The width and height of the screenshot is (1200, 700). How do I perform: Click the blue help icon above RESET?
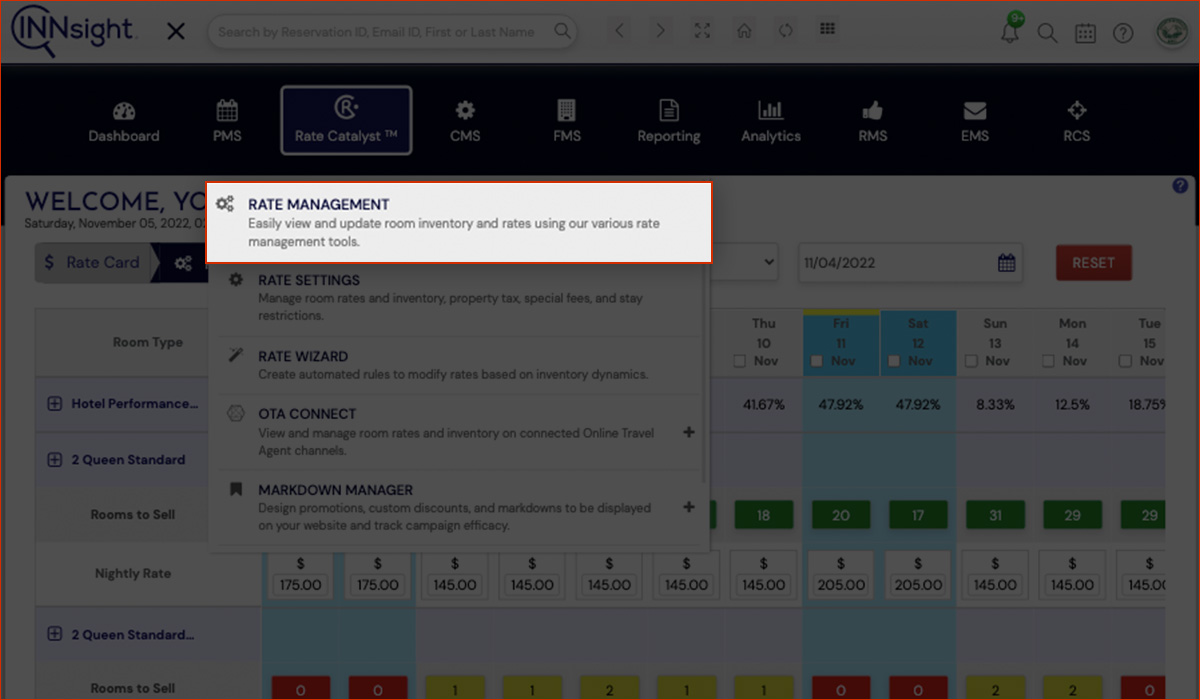(x=1180, y=186)
